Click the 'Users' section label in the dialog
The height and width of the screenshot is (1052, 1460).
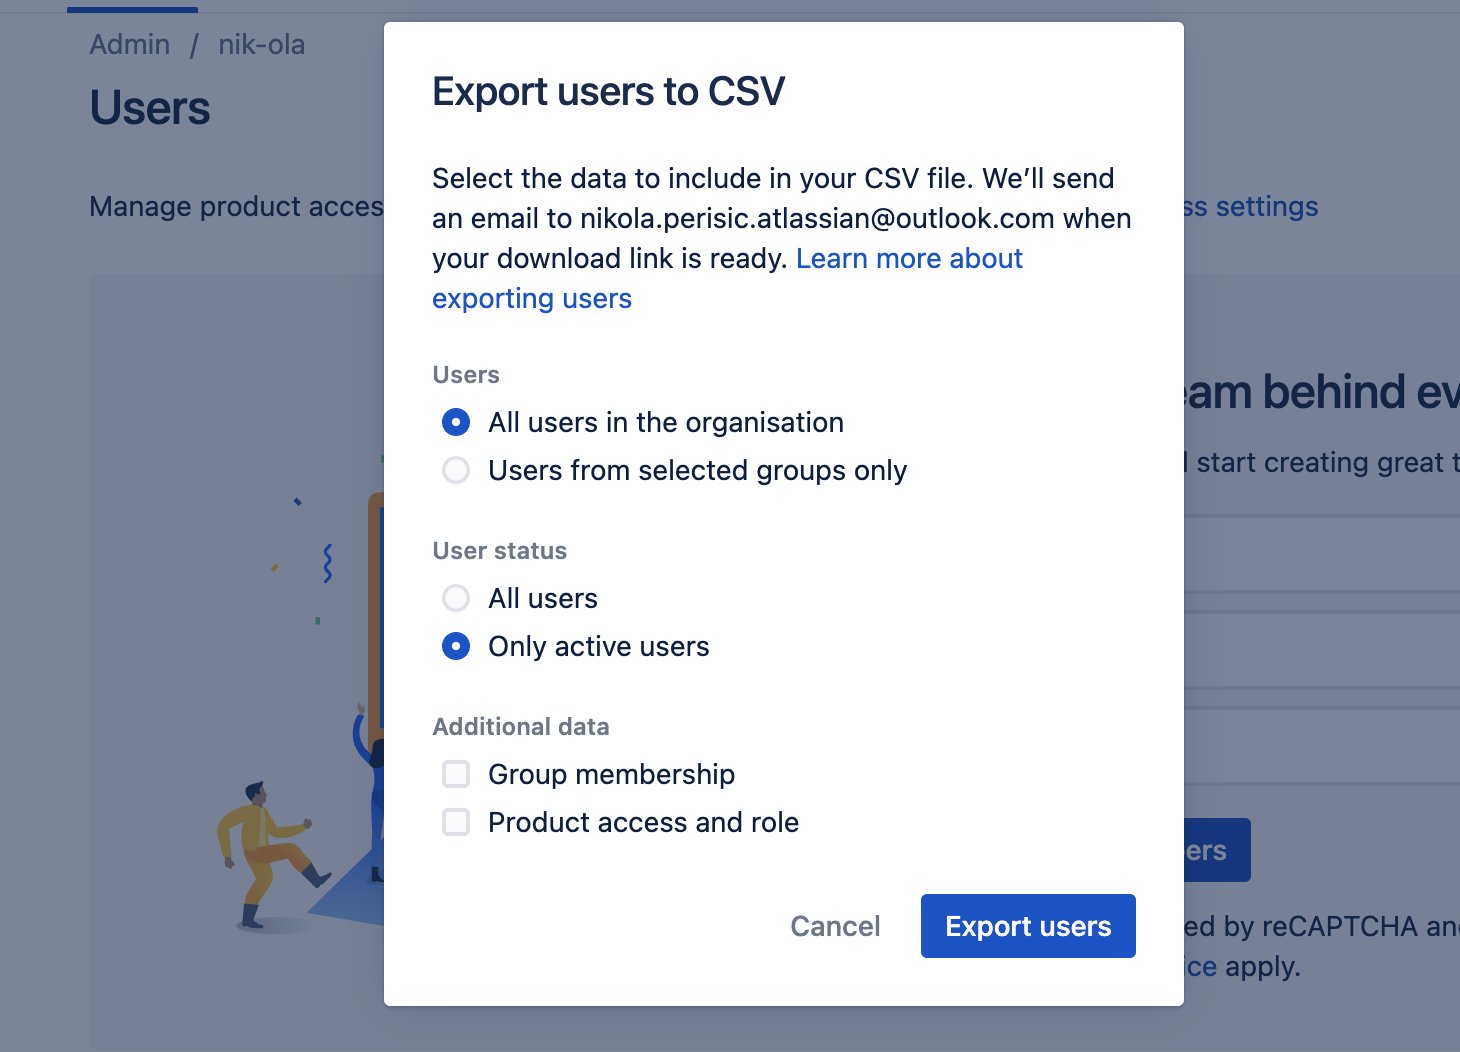(465, 374)
